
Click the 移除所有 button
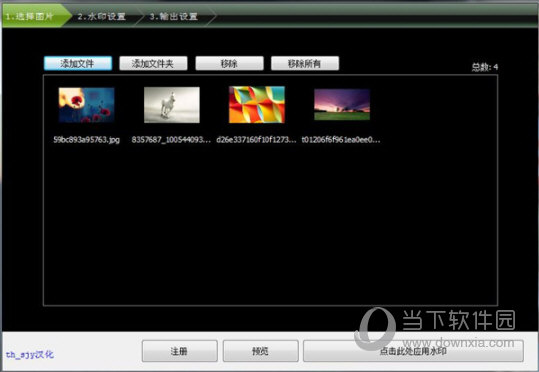point(305,63)
